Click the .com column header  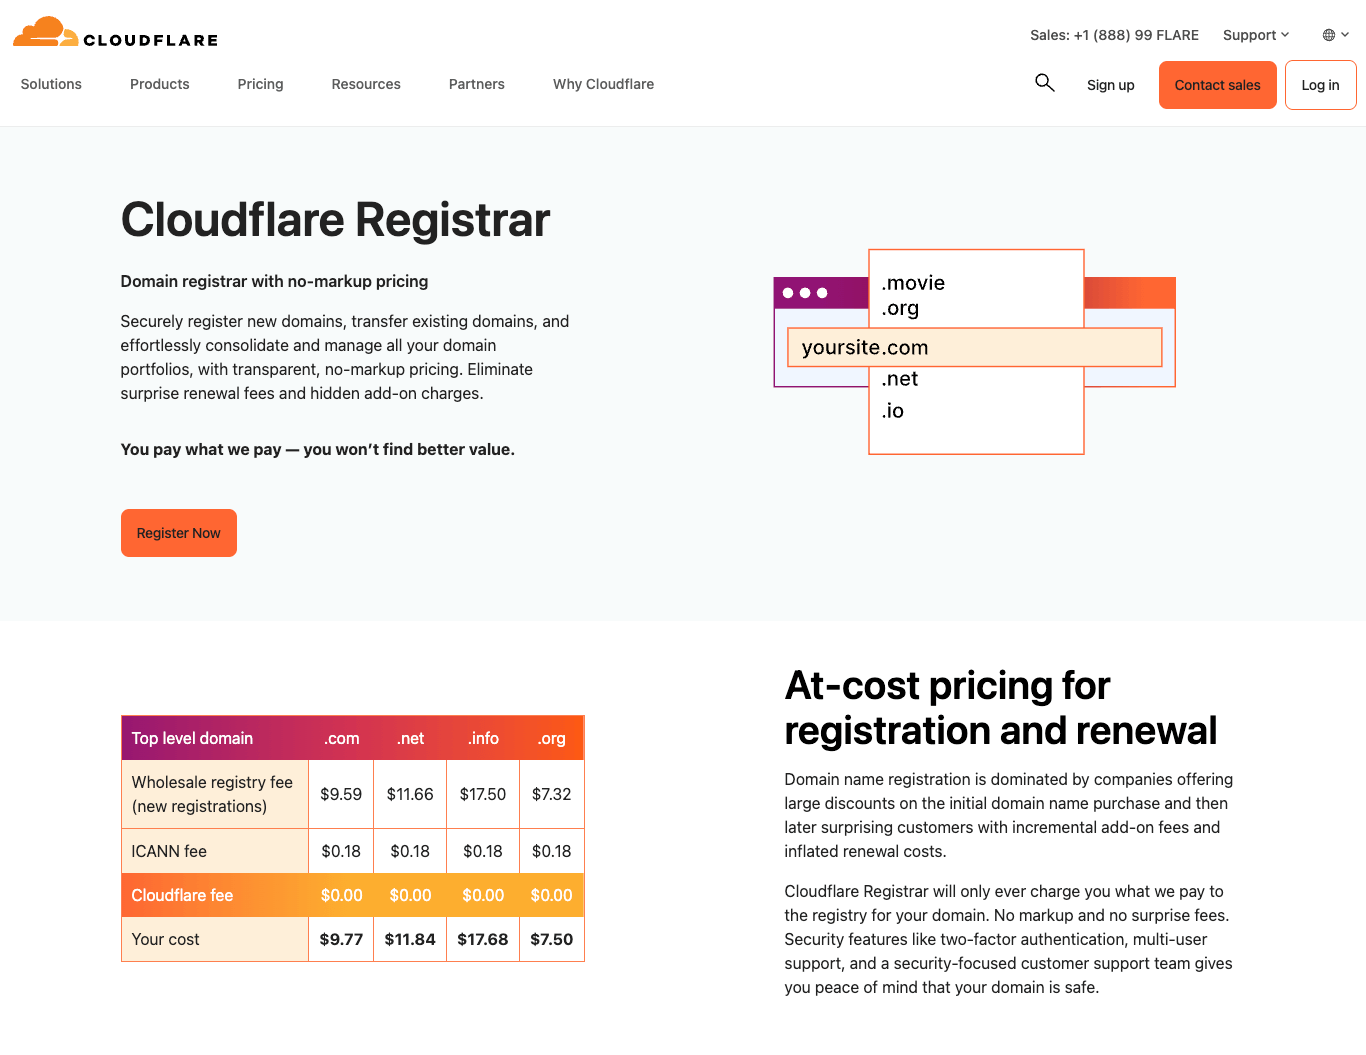(x=341, y=738)
